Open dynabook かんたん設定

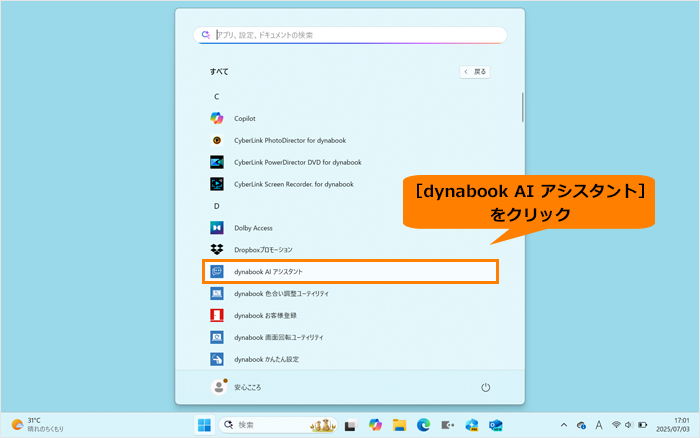point(350,359)
